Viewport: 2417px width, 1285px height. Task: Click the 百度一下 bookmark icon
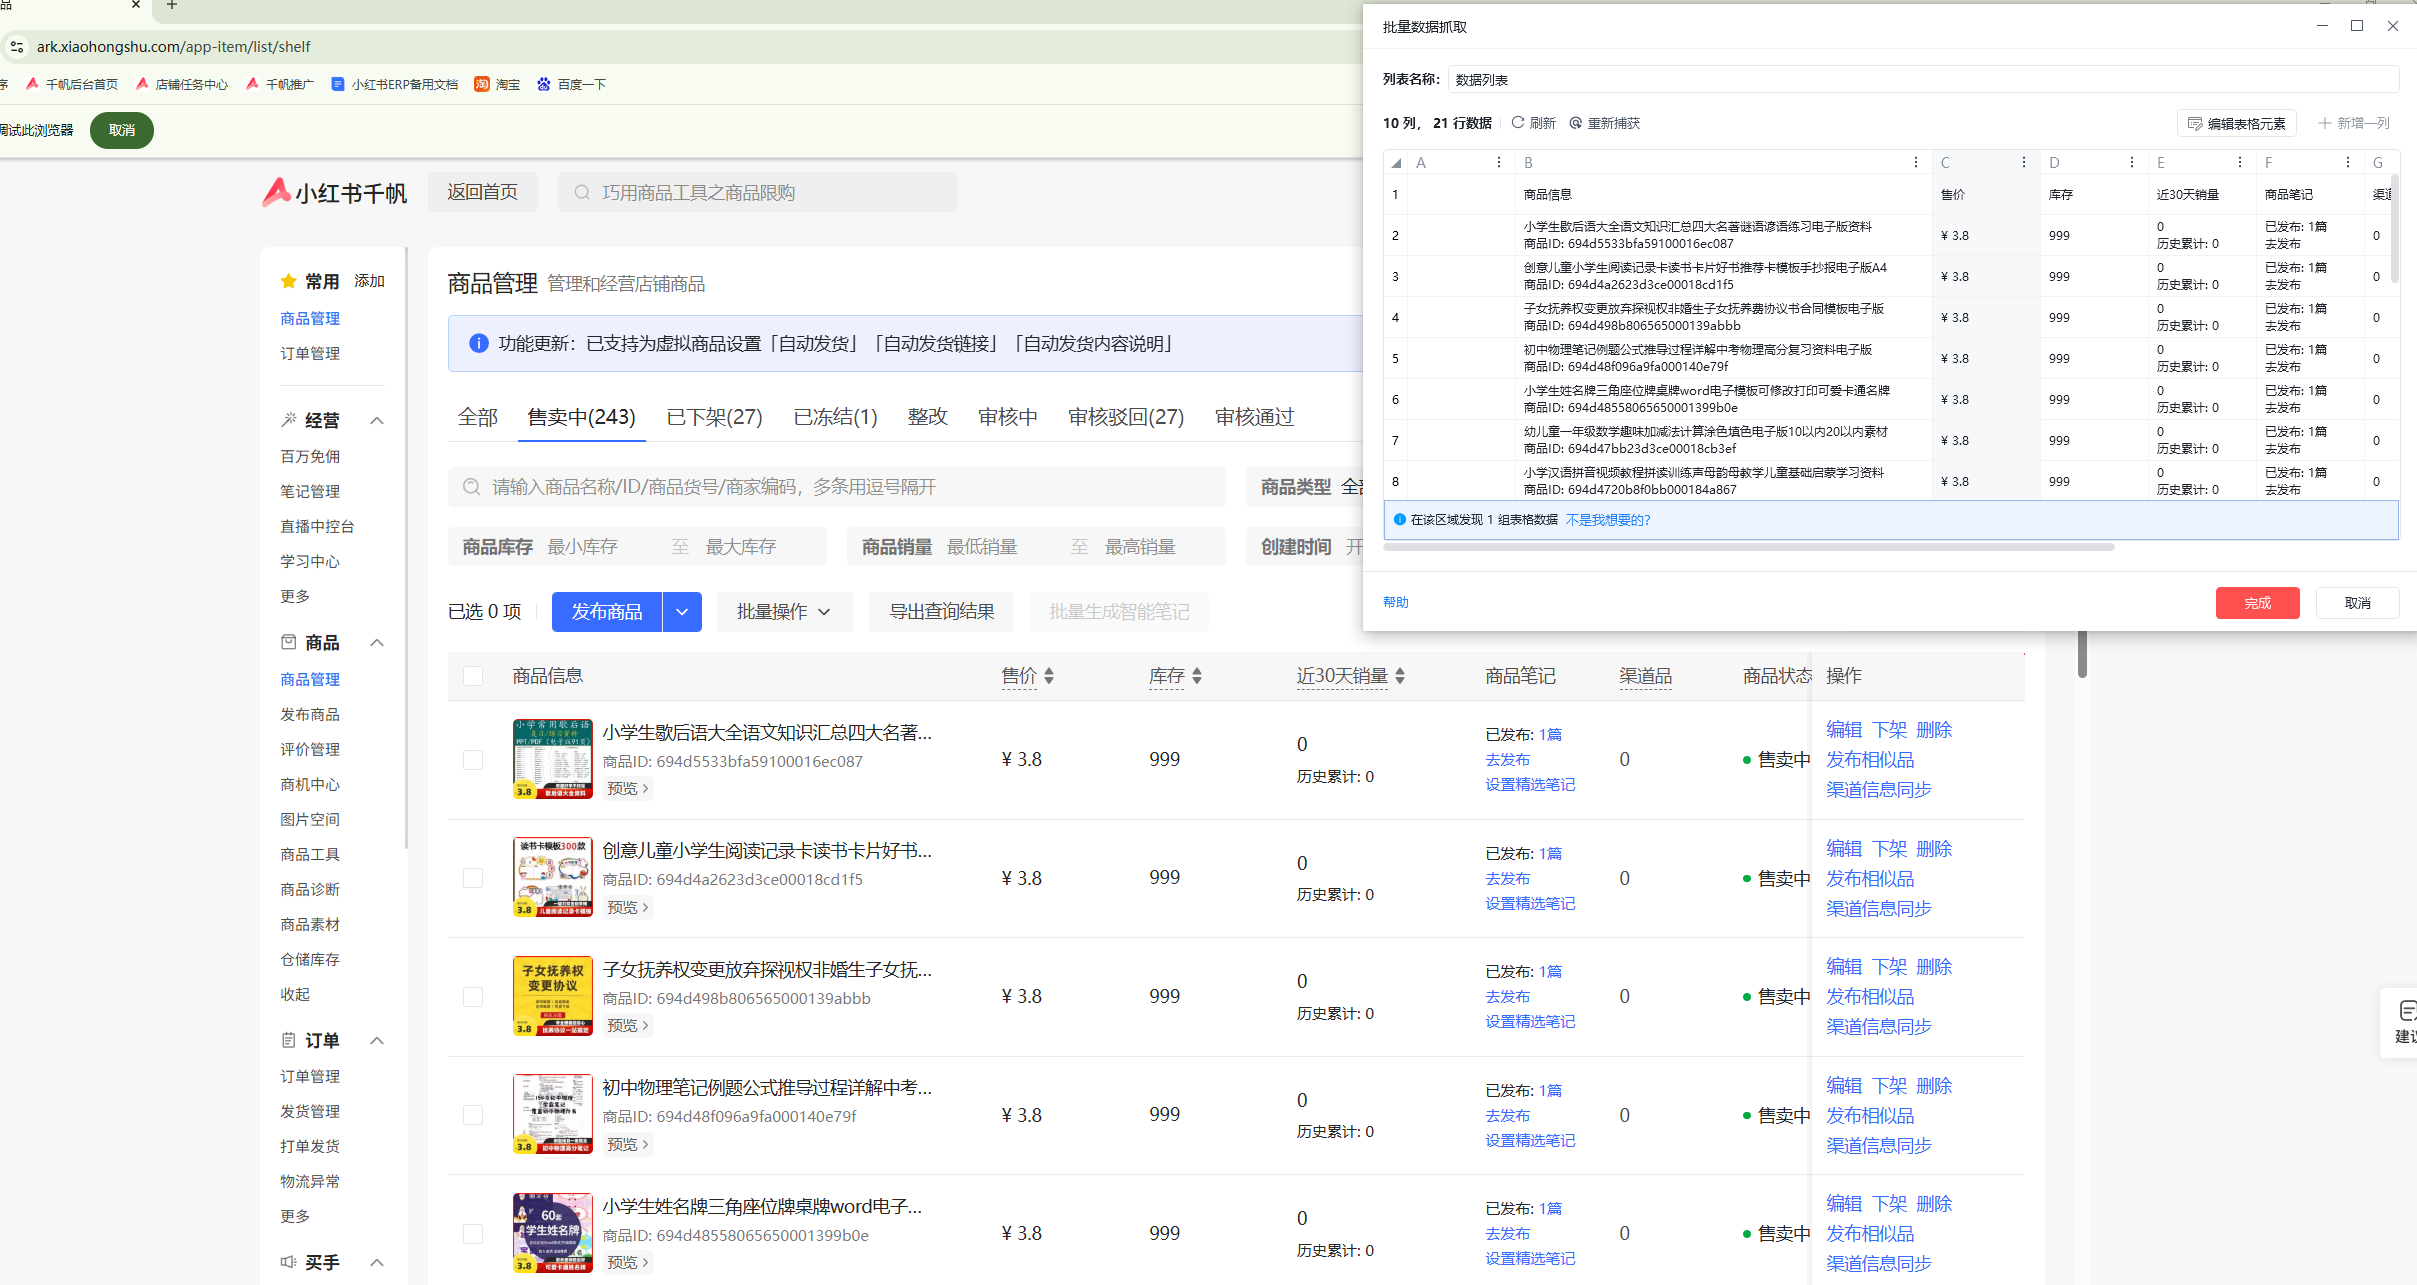click(x=544, y=84)
